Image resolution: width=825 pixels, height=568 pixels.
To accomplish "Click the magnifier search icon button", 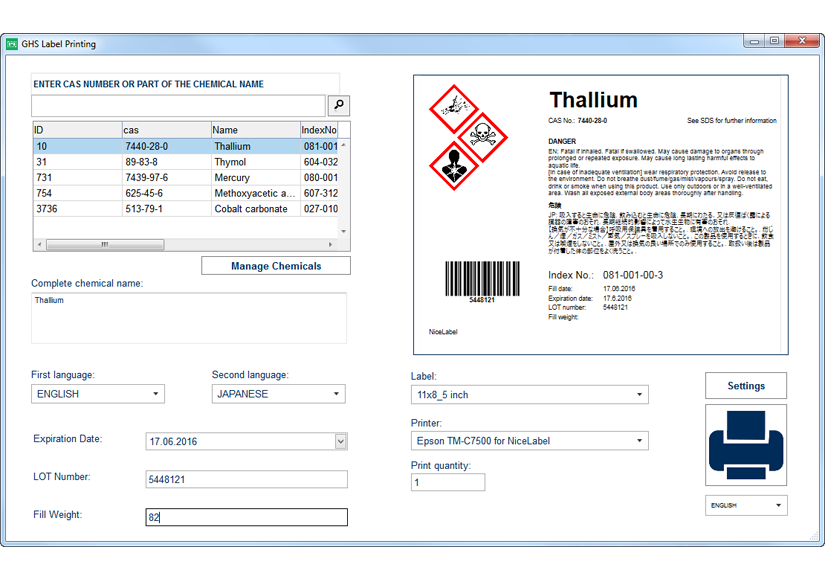I will tap(339, 105).
